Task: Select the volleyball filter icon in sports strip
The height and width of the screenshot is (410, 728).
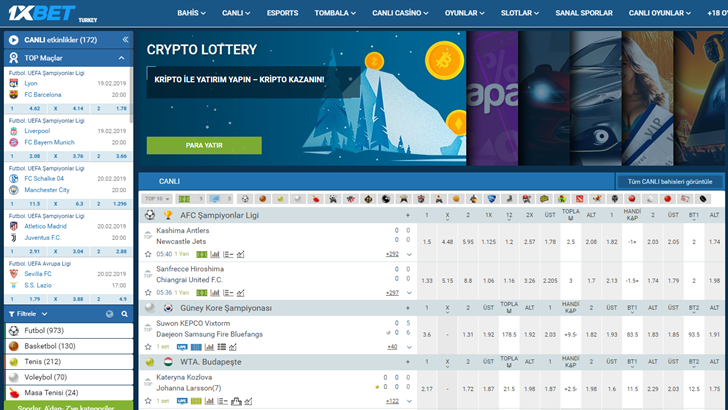Action: [x=298, y=199]
